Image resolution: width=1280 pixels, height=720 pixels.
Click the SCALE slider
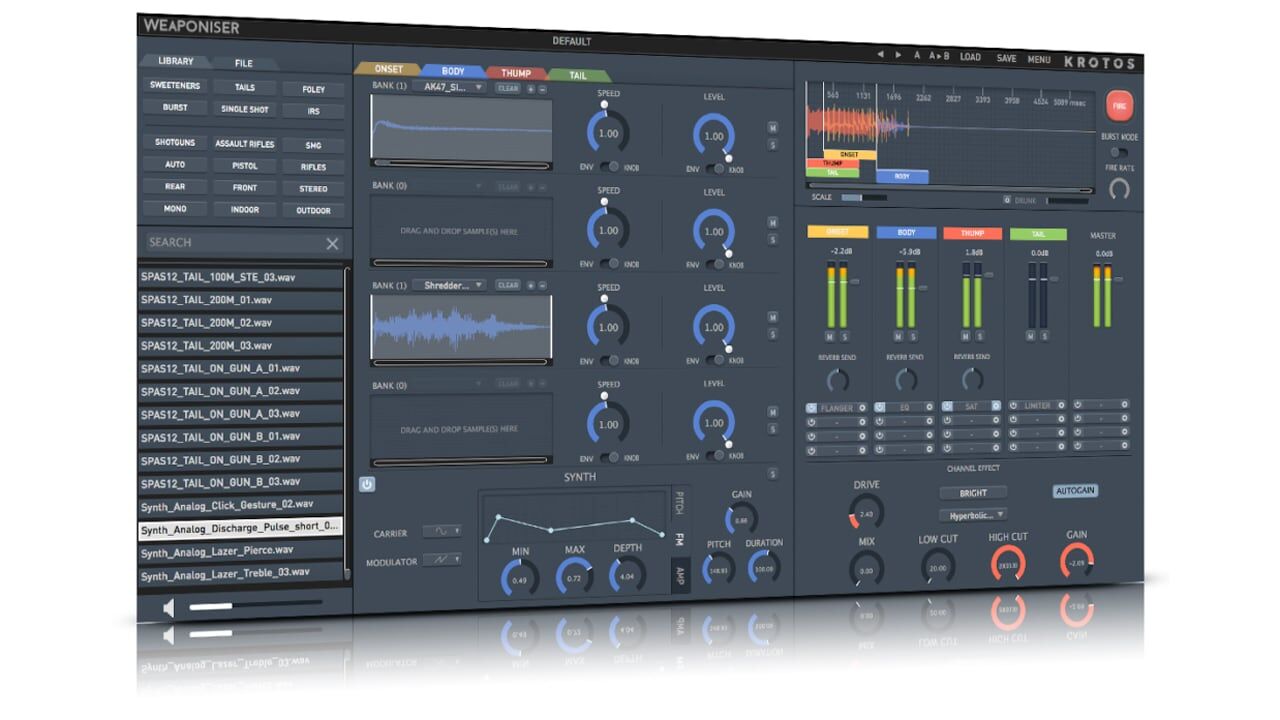[x=863, y=198]
